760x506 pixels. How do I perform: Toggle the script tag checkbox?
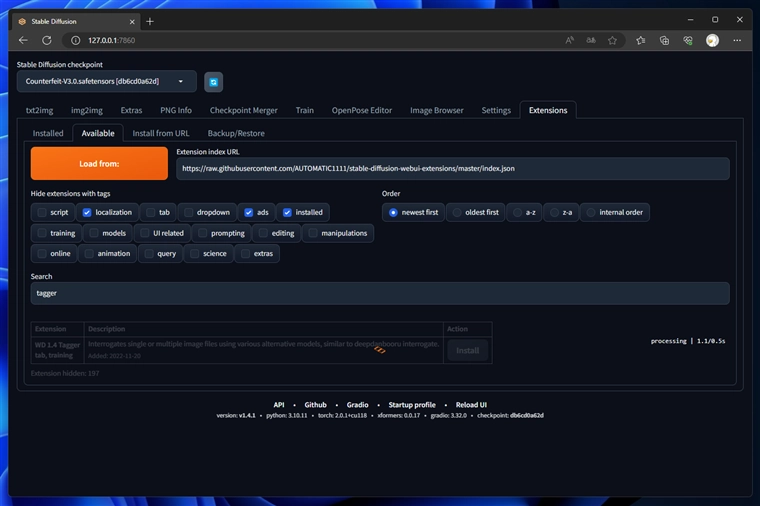pos(42,212)
